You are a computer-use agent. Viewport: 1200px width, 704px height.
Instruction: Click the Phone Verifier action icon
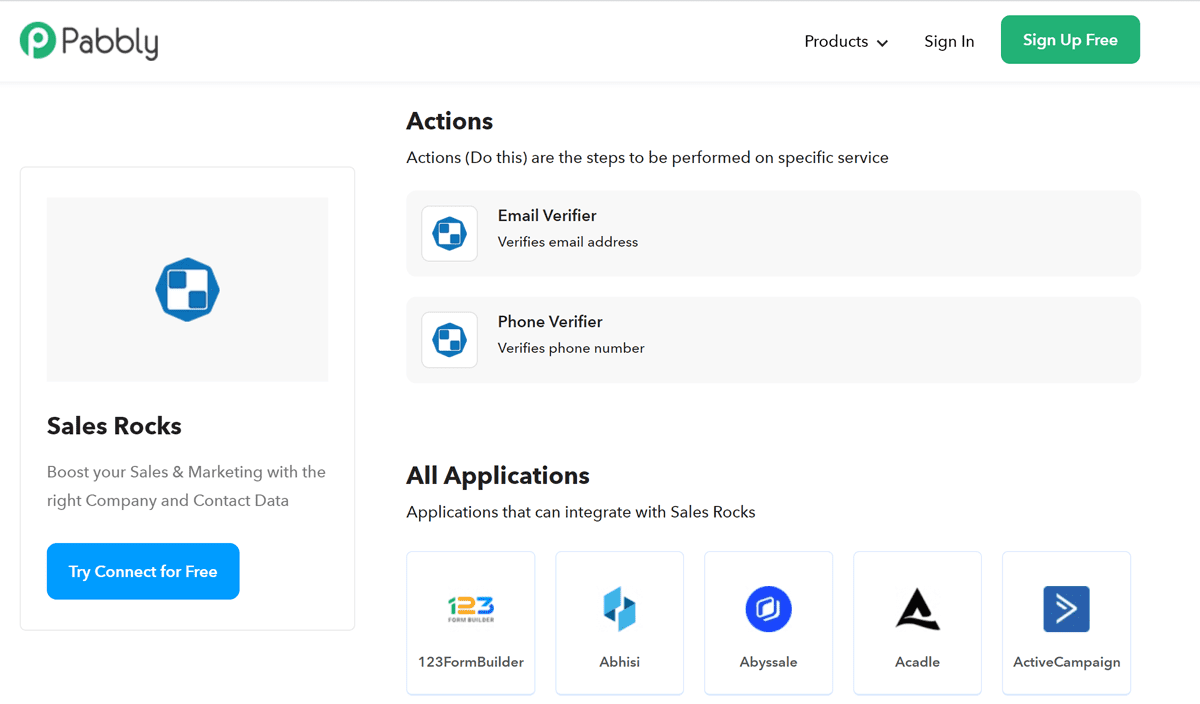pyautogui.click(x=449, y=340)
